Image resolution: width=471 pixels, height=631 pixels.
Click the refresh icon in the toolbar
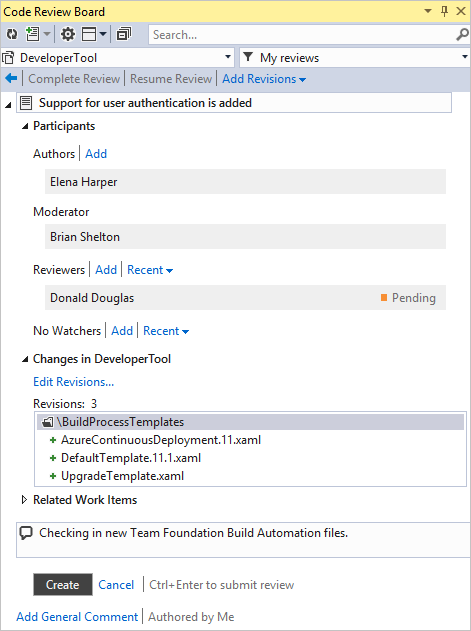coord(12,34)
